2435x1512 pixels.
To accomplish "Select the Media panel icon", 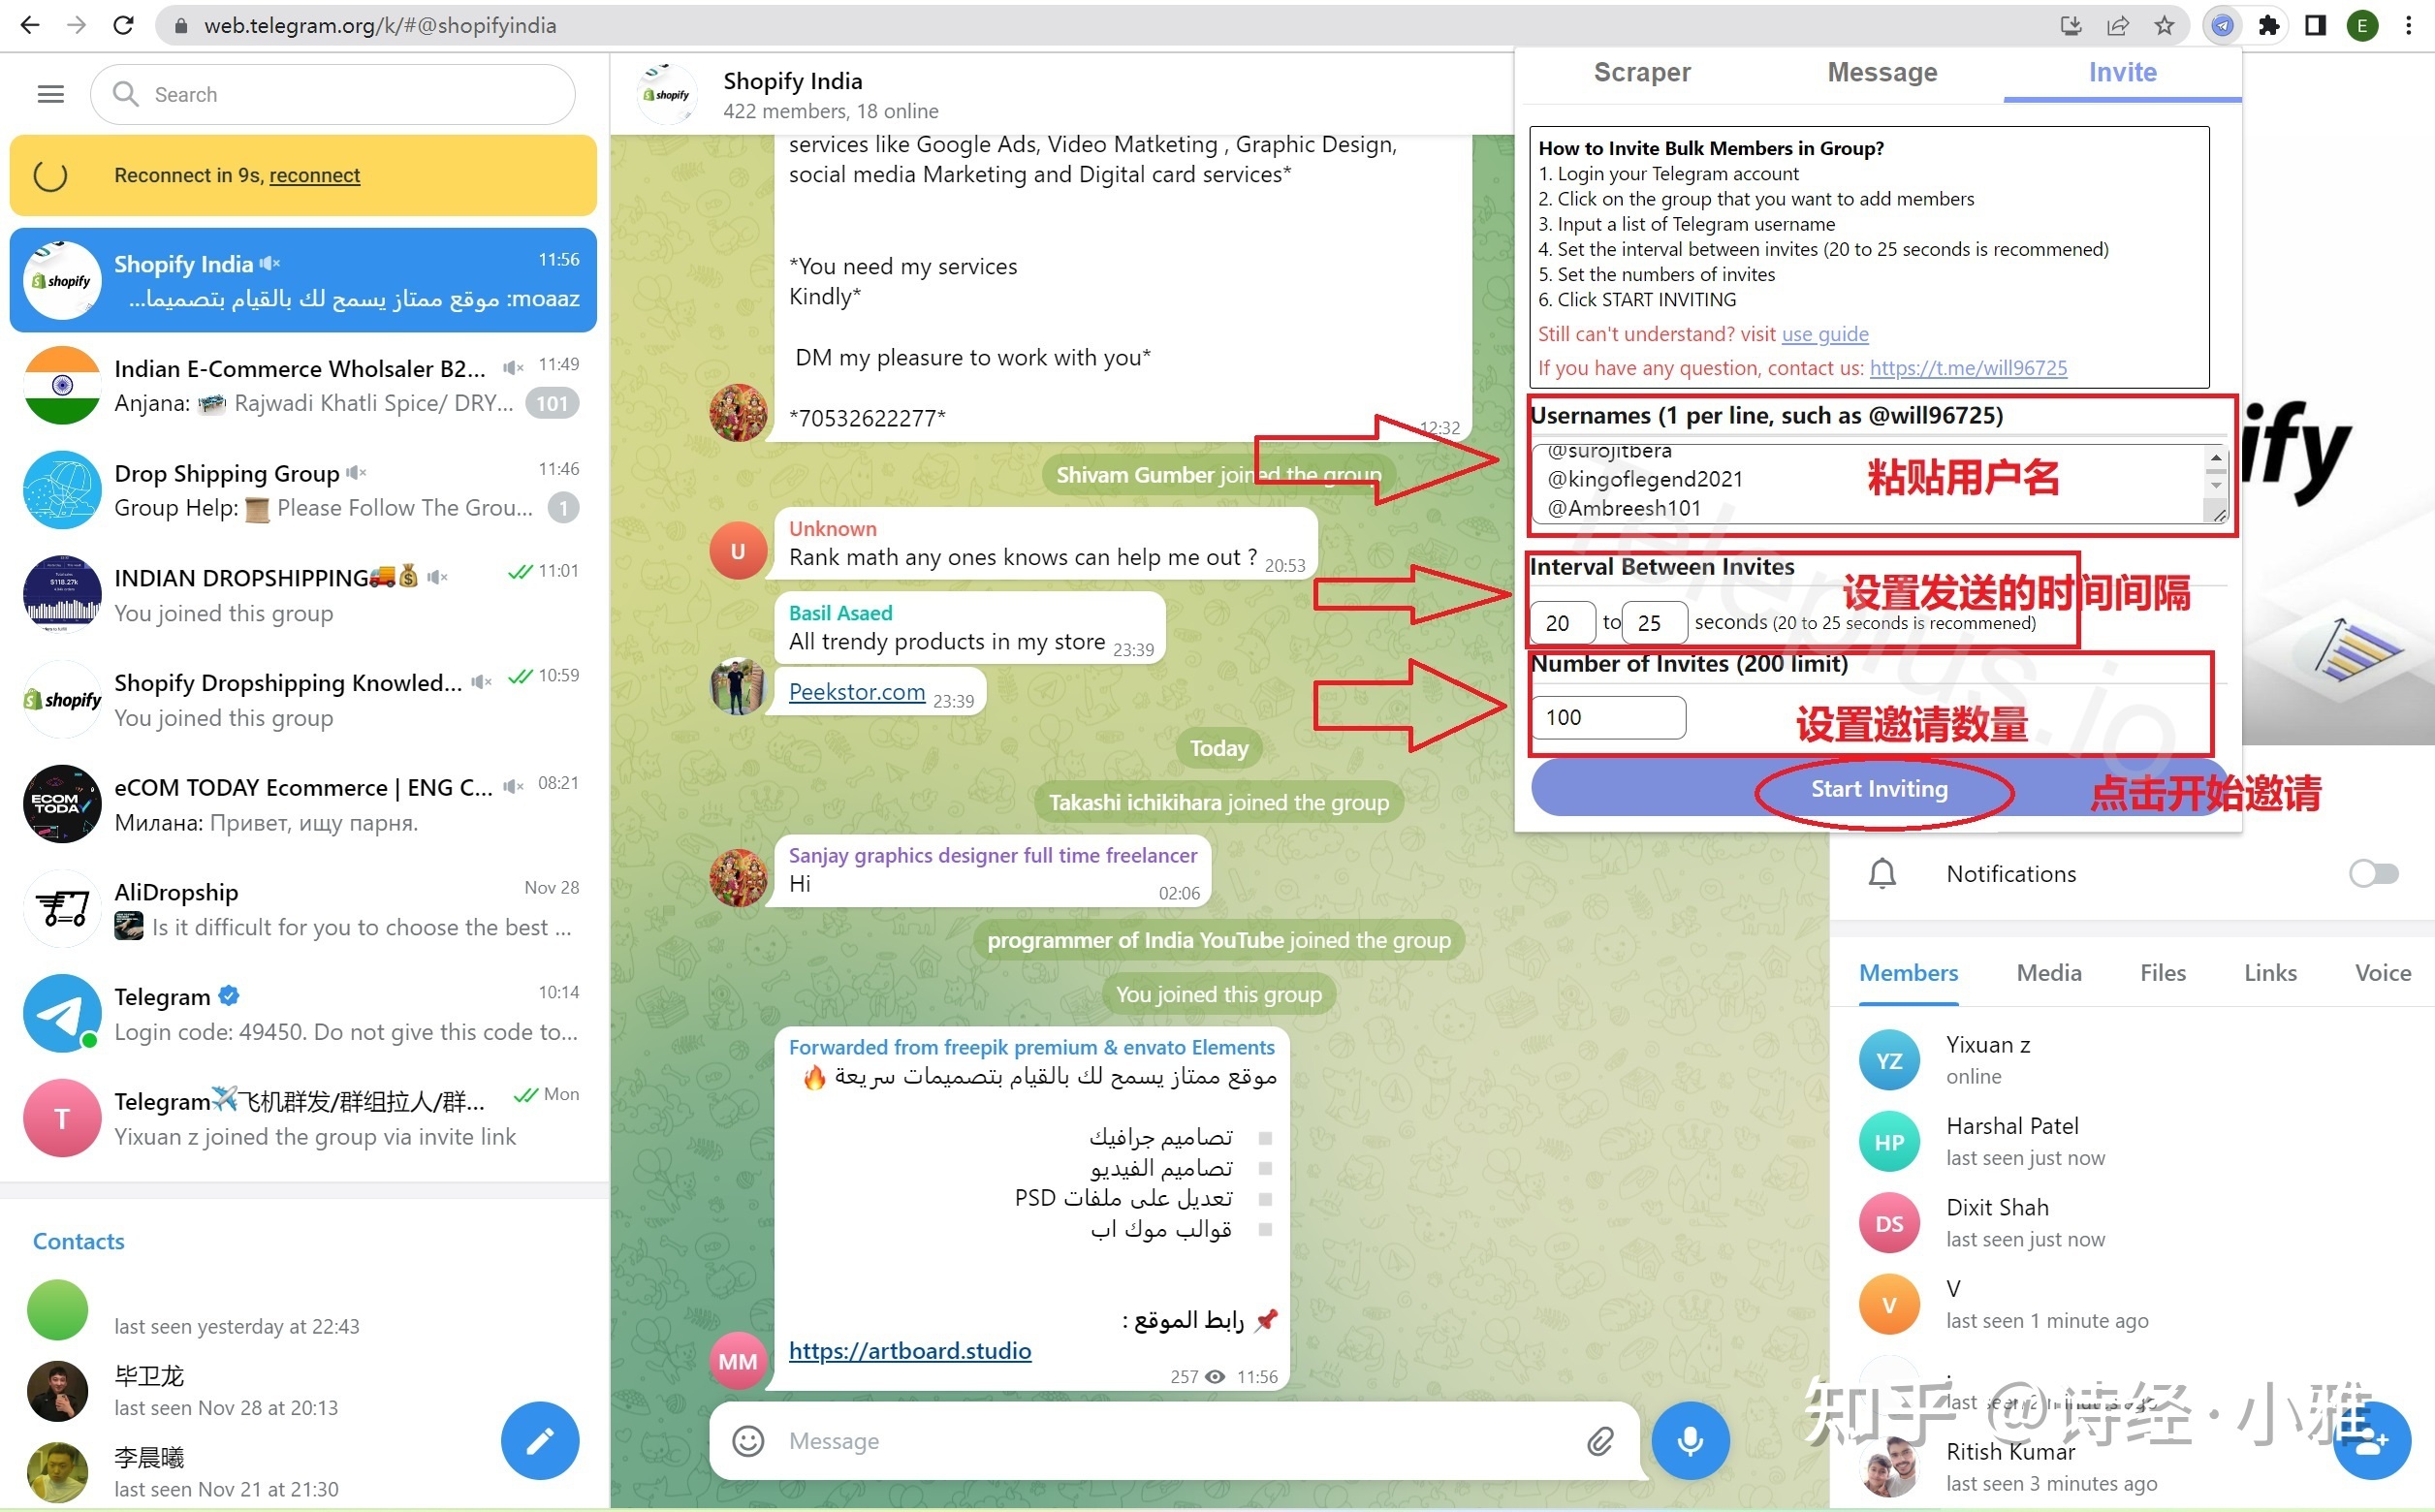I will click(x=2046, y=972).
